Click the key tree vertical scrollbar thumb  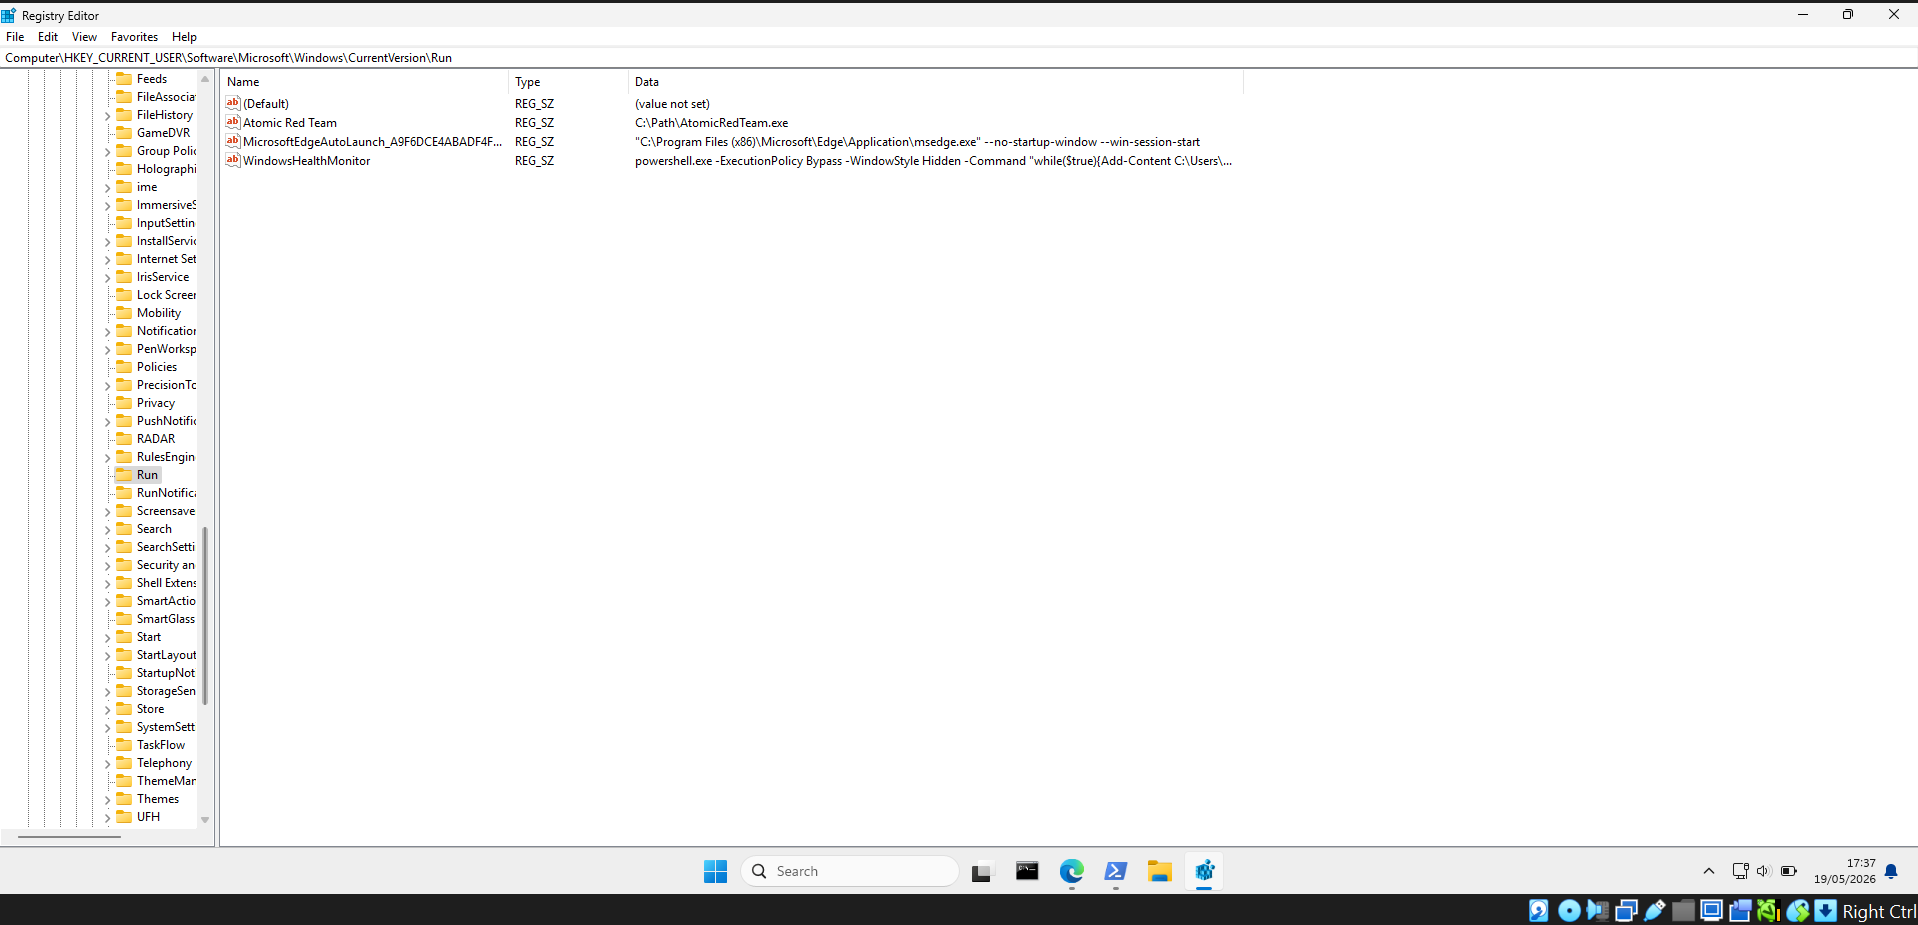pyautogui.click(x=205, y=615)
